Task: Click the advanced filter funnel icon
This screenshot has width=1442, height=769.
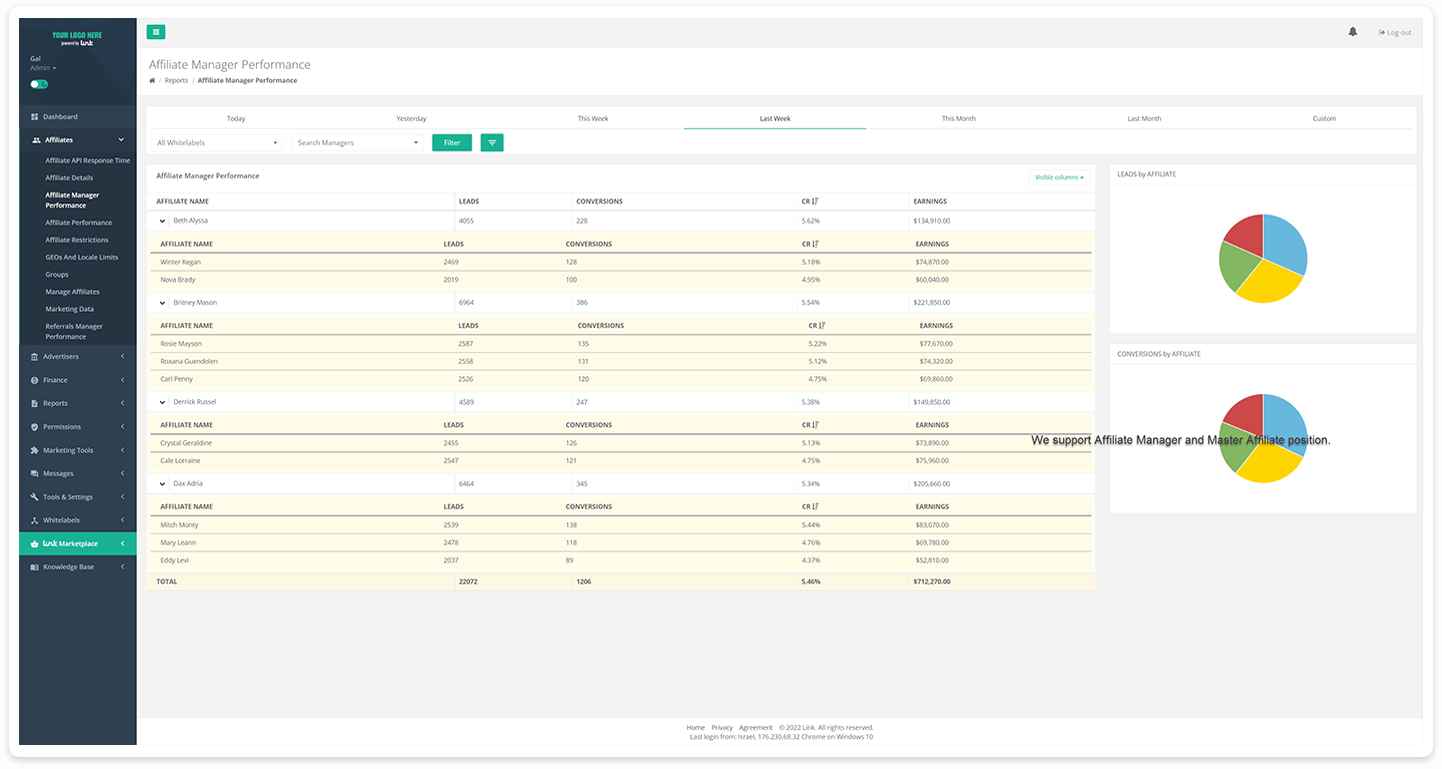Action: click(492, 143)
